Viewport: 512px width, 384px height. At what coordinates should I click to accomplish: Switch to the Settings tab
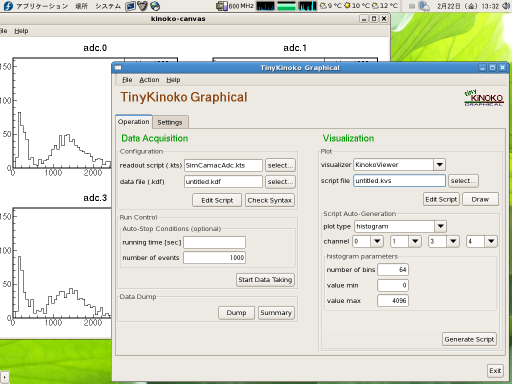(x=170, y=122)
